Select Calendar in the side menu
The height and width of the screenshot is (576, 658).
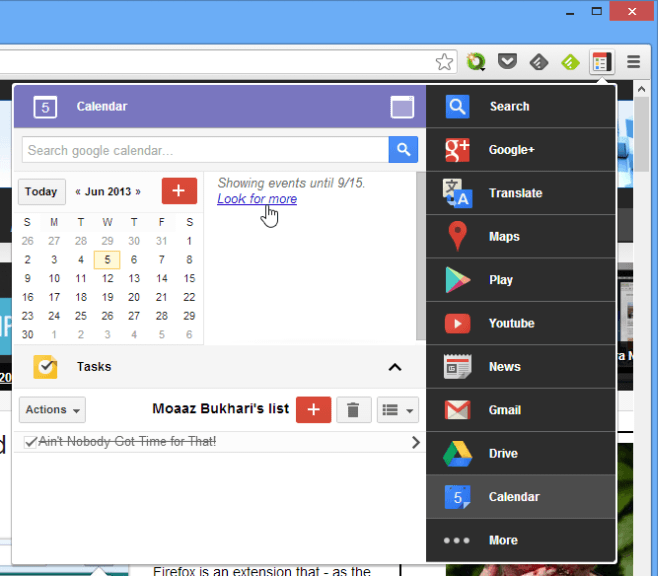coord(521,497)
